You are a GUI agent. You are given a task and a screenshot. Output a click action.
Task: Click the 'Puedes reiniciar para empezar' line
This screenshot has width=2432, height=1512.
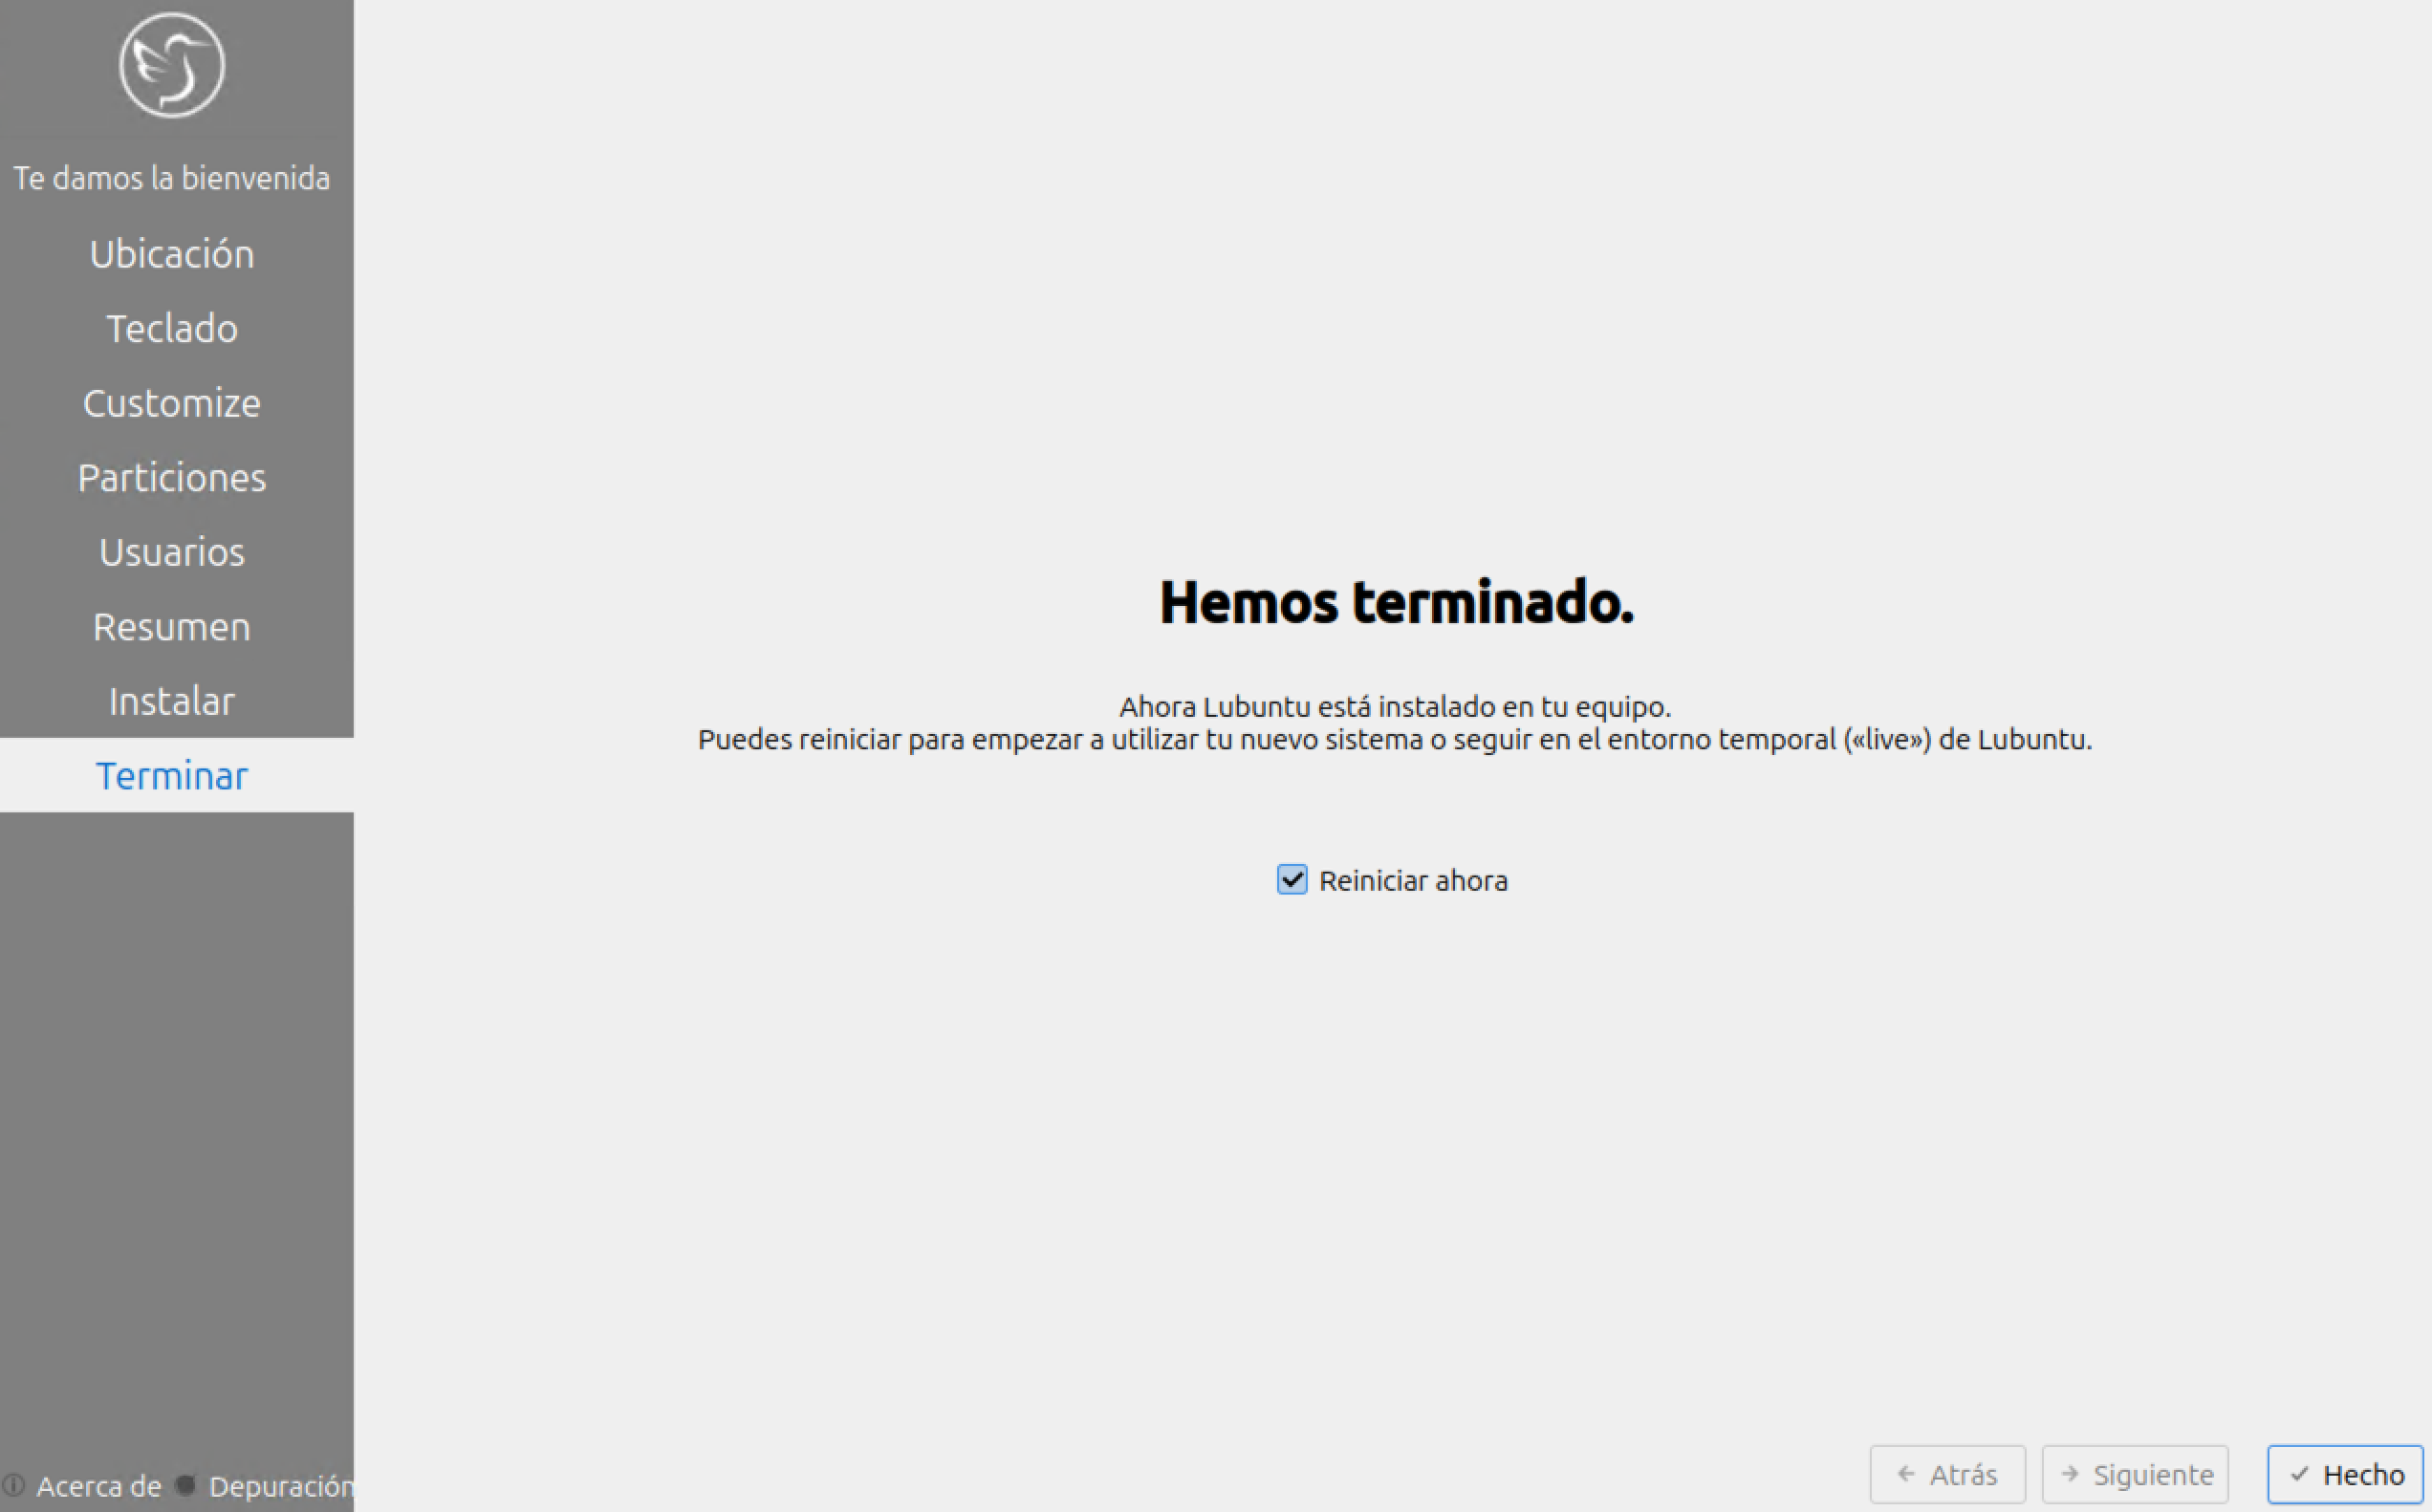point(1395,740)
